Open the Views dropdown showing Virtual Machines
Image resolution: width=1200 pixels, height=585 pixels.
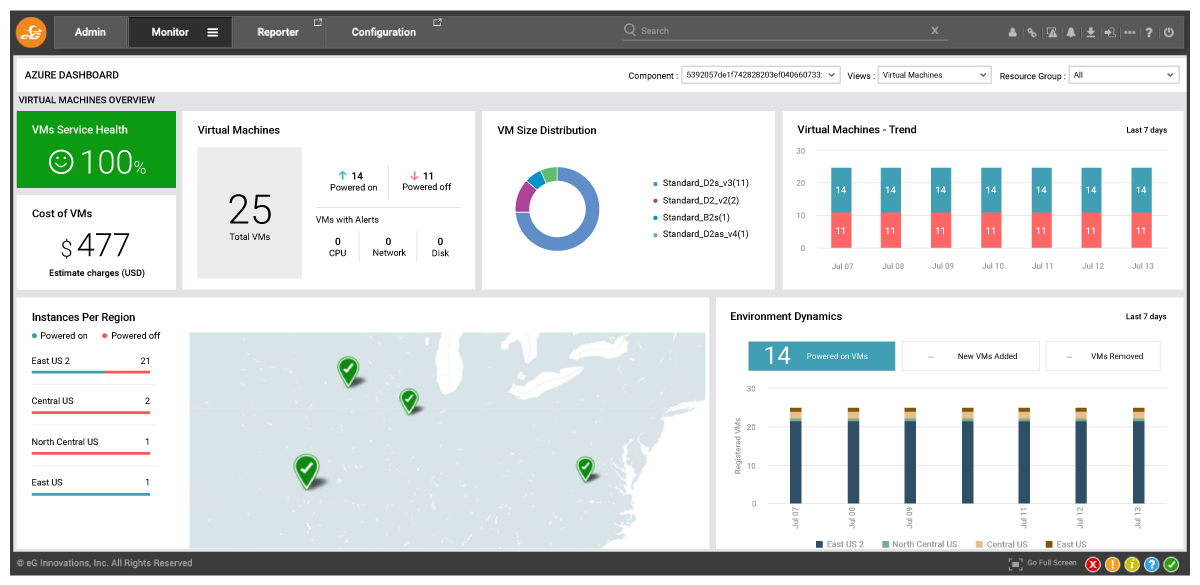[934, 75]
